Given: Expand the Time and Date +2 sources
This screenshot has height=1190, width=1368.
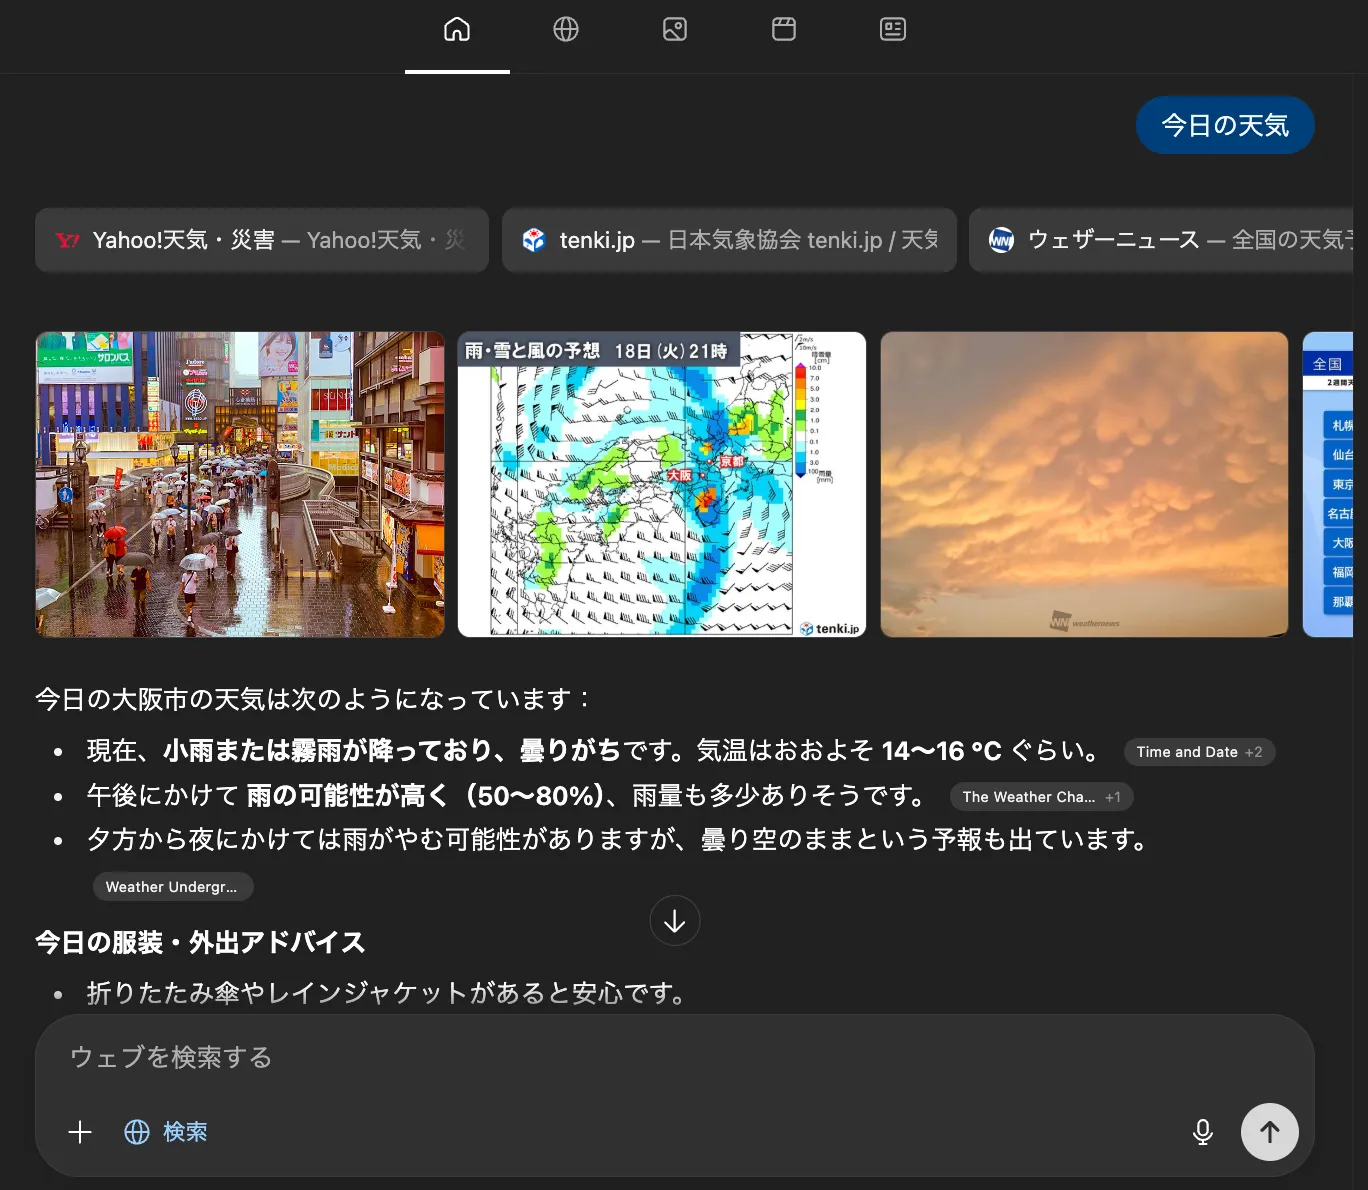Looking at the screenshot, I should 1199,752.
